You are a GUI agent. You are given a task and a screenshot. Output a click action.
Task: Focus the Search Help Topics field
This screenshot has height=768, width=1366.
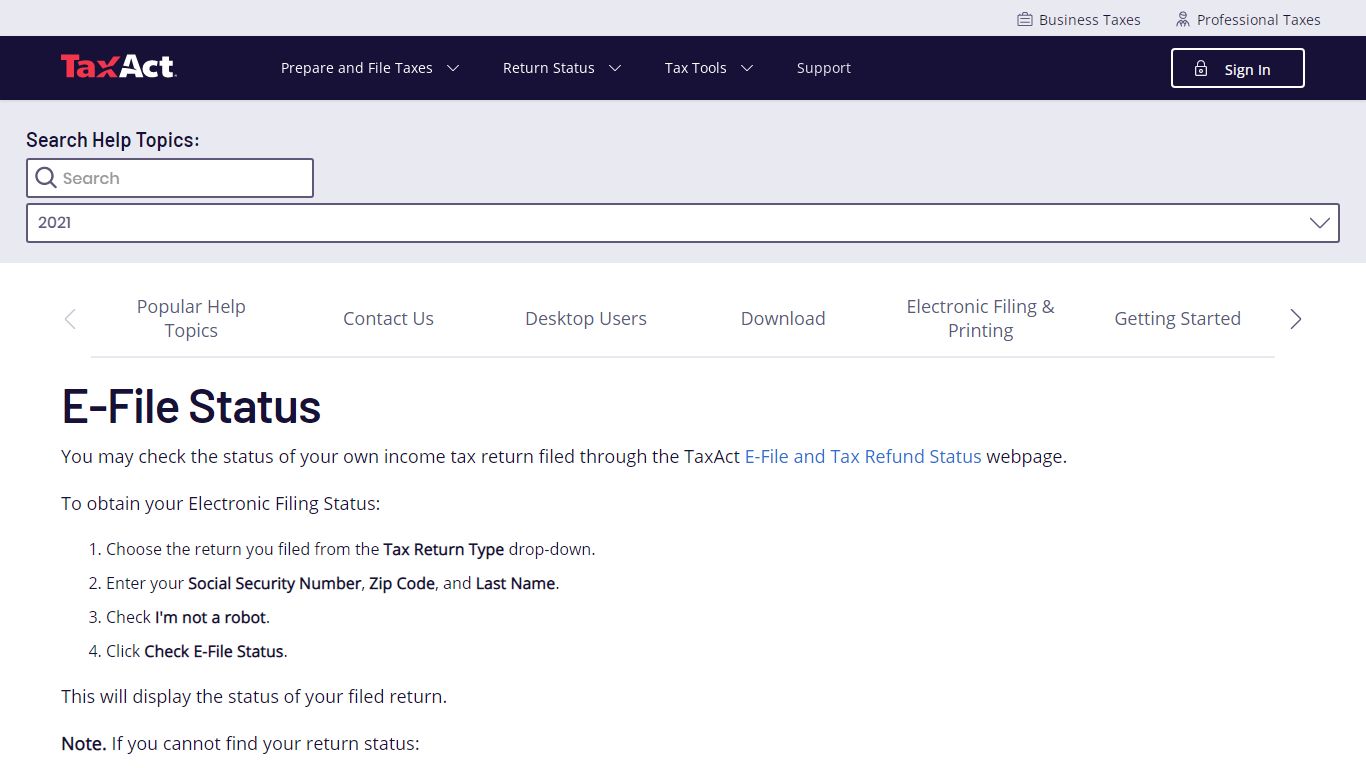(x=170, y=178)
